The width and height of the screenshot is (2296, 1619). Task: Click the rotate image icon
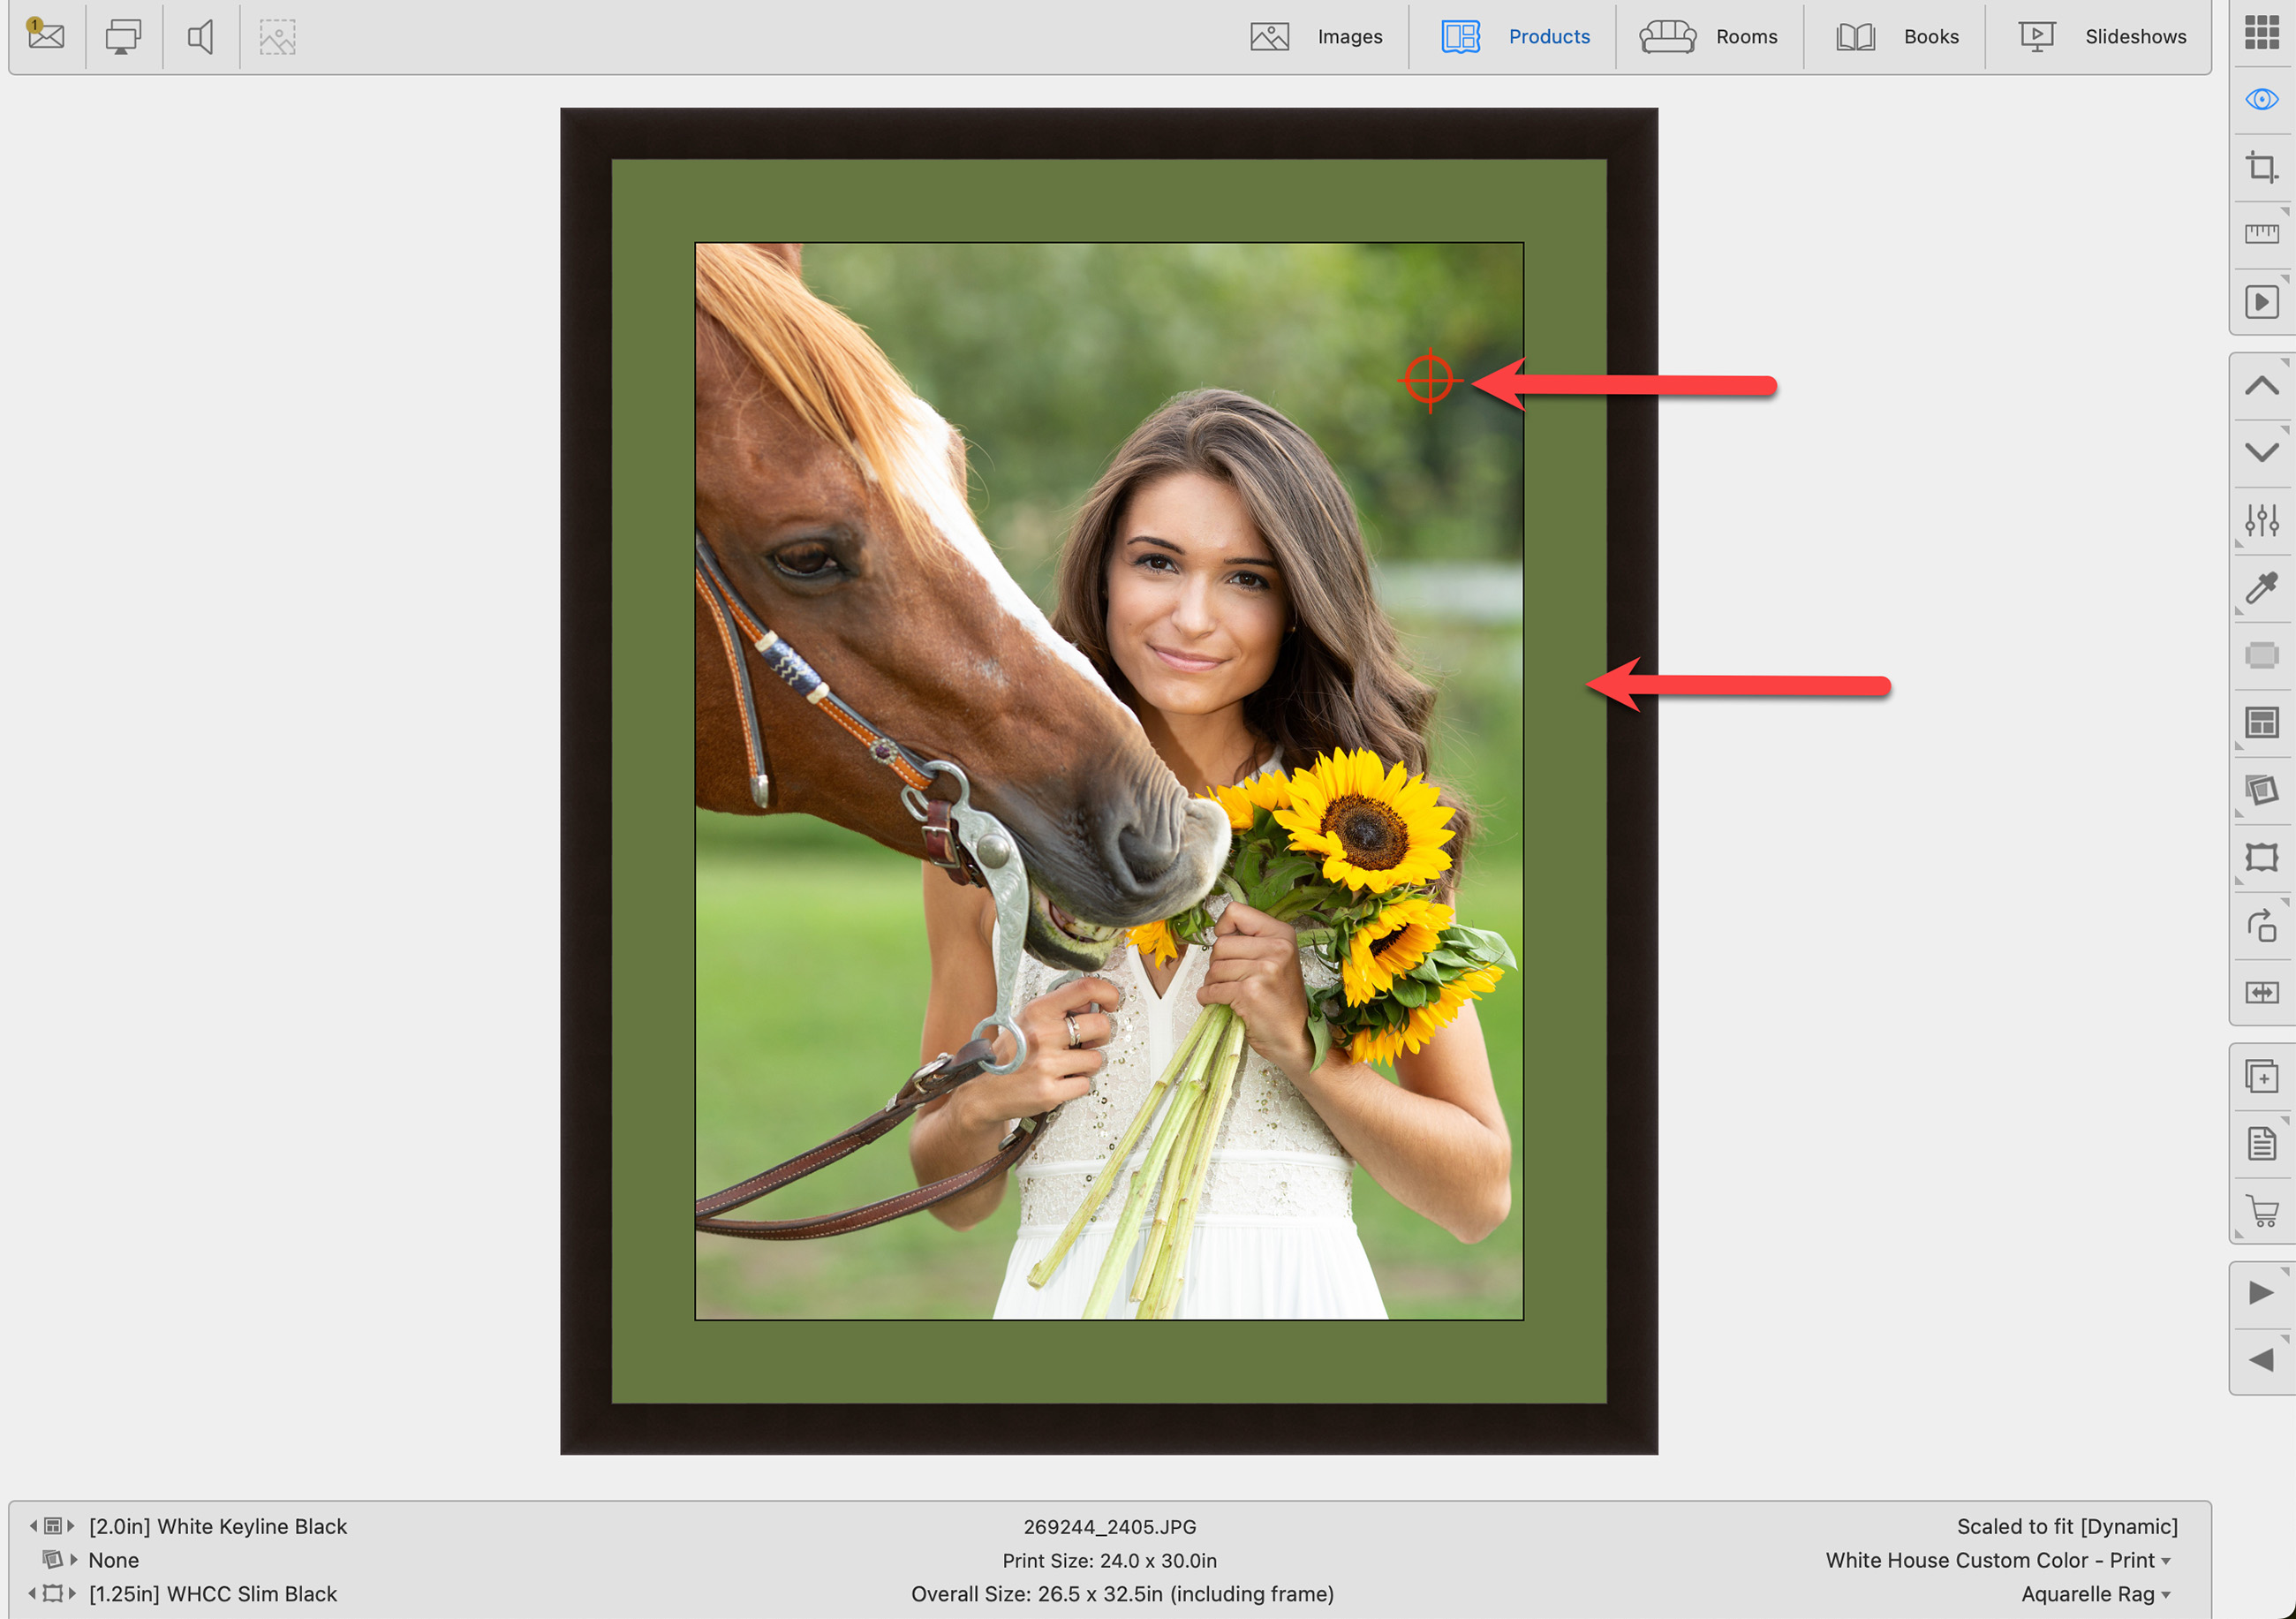(x=2261, y=926)
